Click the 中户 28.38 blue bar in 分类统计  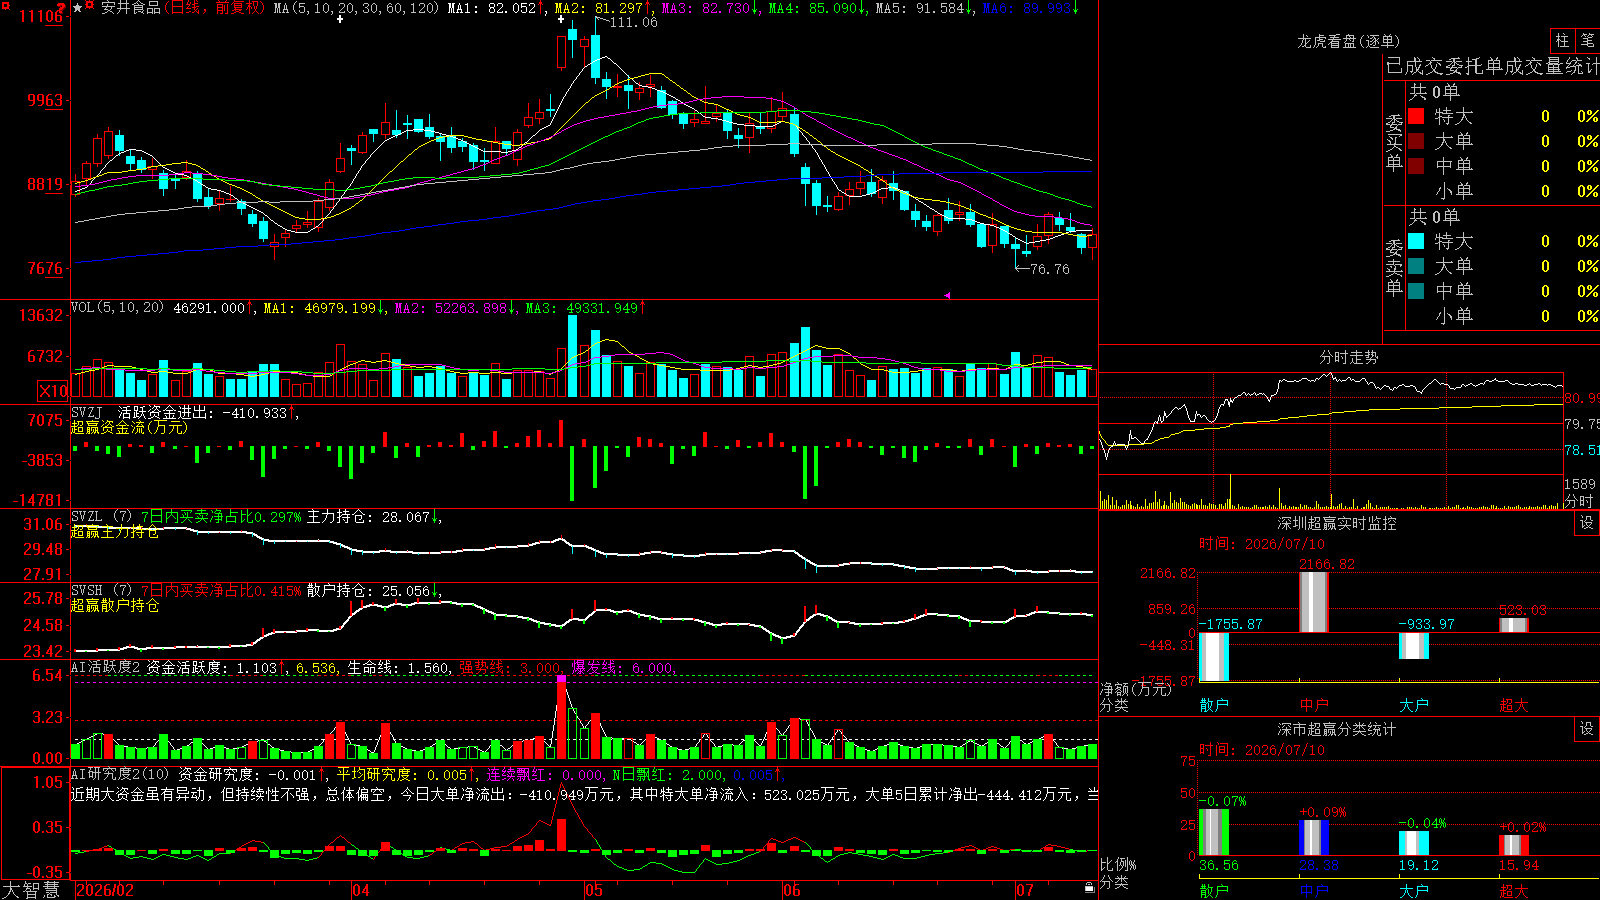(1314, 838)
